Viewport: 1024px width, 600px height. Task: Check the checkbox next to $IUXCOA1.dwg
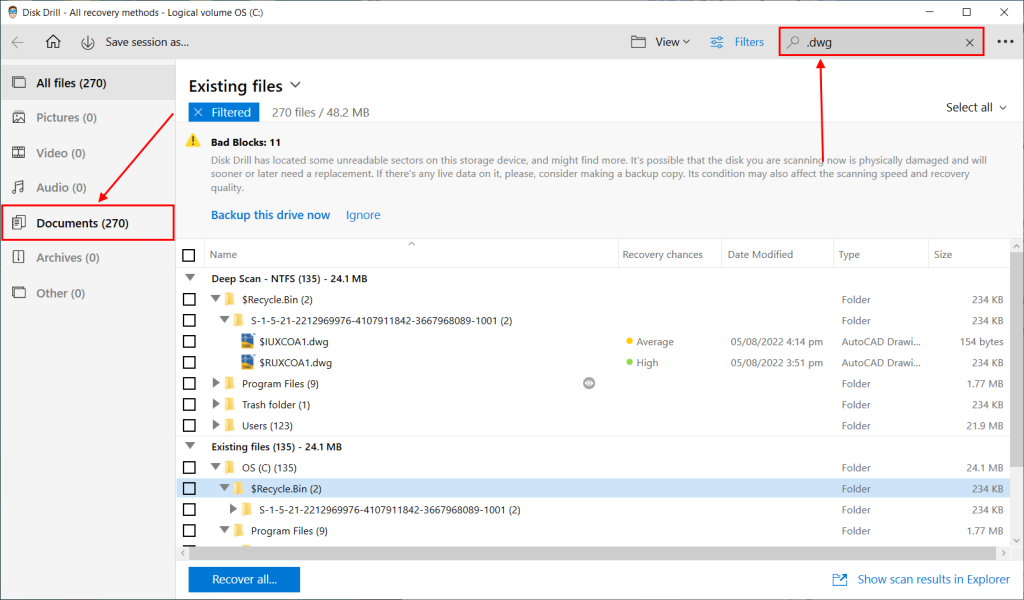(x=189, y=341)
